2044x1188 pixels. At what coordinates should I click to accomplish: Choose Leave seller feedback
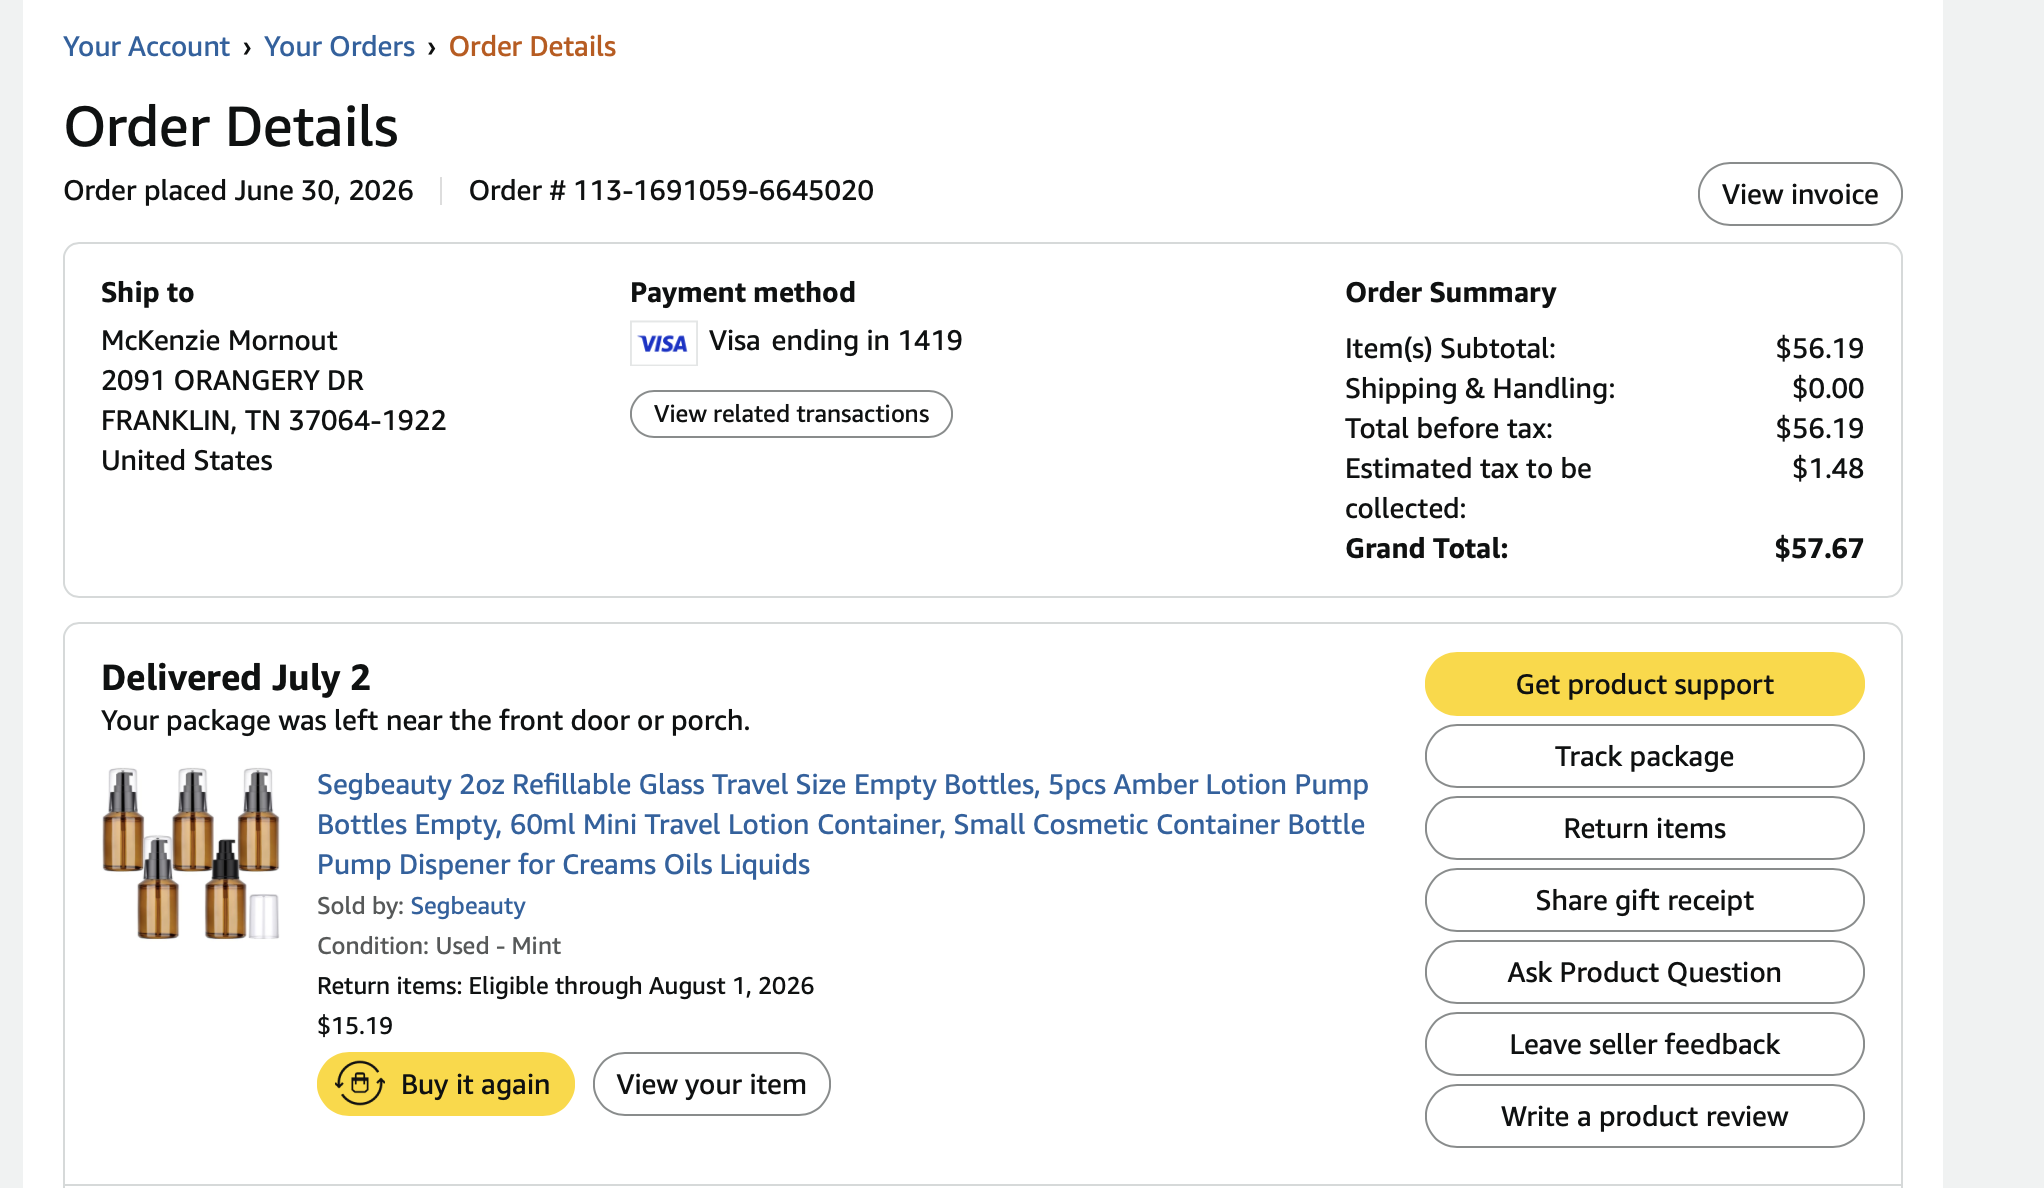[x=1644, y=1044]
